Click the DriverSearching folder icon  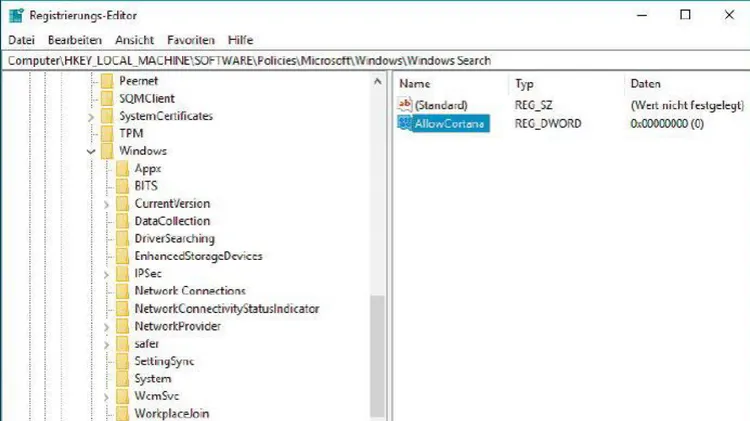pyautogui.click(x=122, y=238)
